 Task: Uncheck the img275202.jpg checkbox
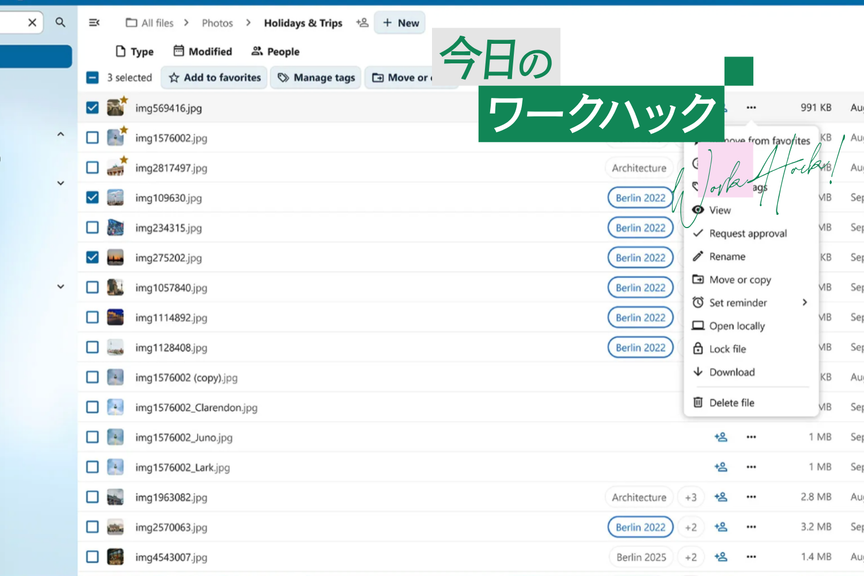(x=92, y=257)
